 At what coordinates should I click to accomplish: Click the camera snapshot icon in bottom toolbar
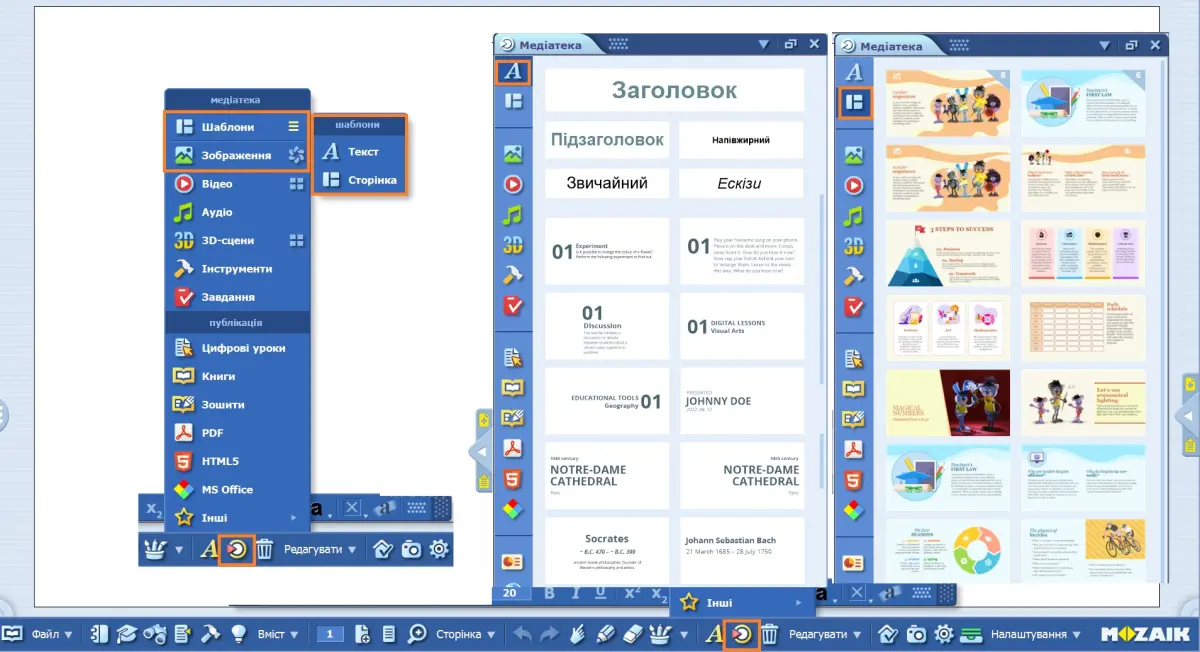coord(915,634)
